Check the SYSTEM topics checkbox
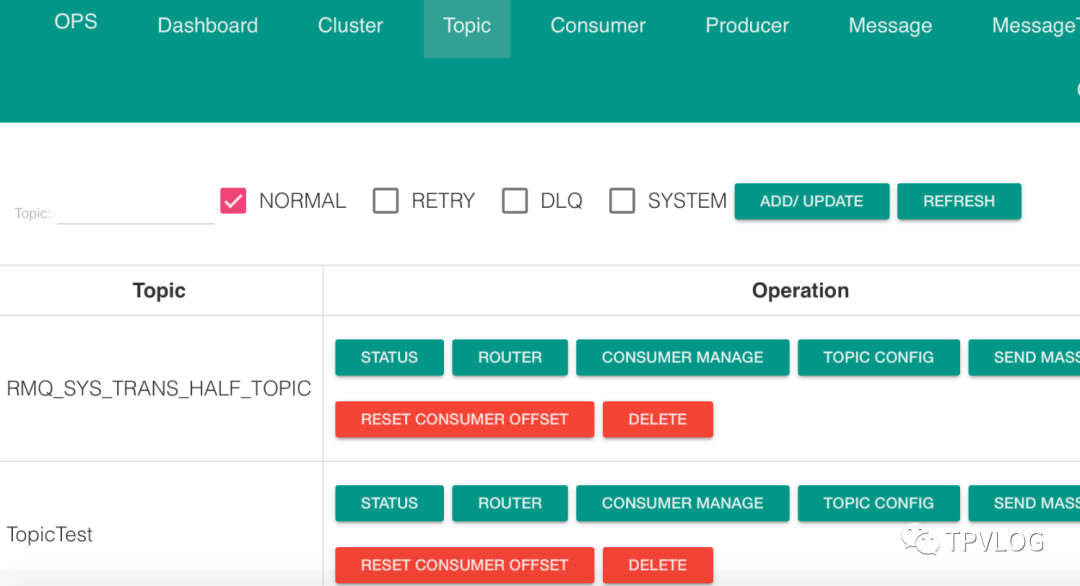The height and width of the screenshot is (586, 1080). pos(622,201)
